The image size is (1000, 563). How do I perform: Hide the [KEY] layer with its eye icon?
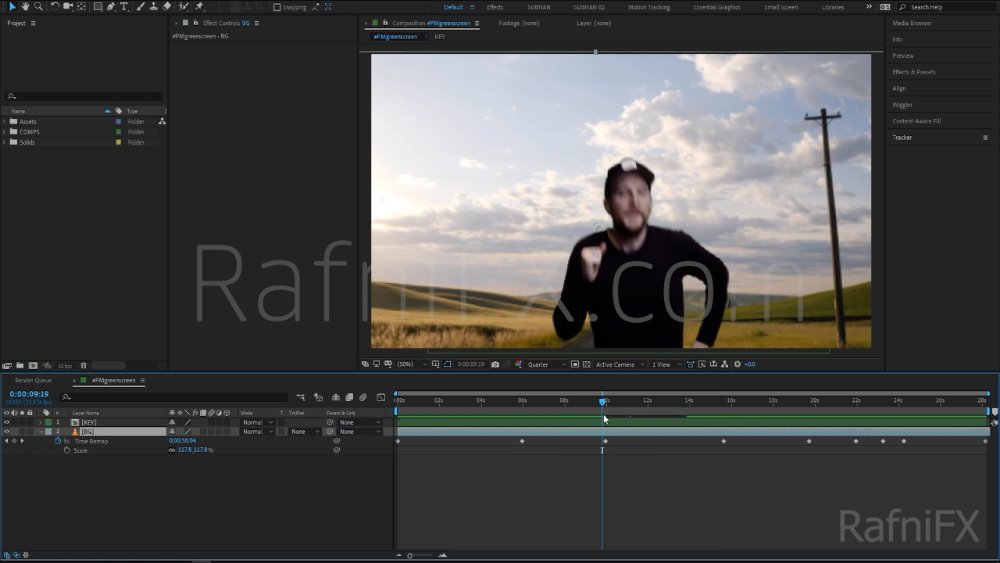coord(7,422)
